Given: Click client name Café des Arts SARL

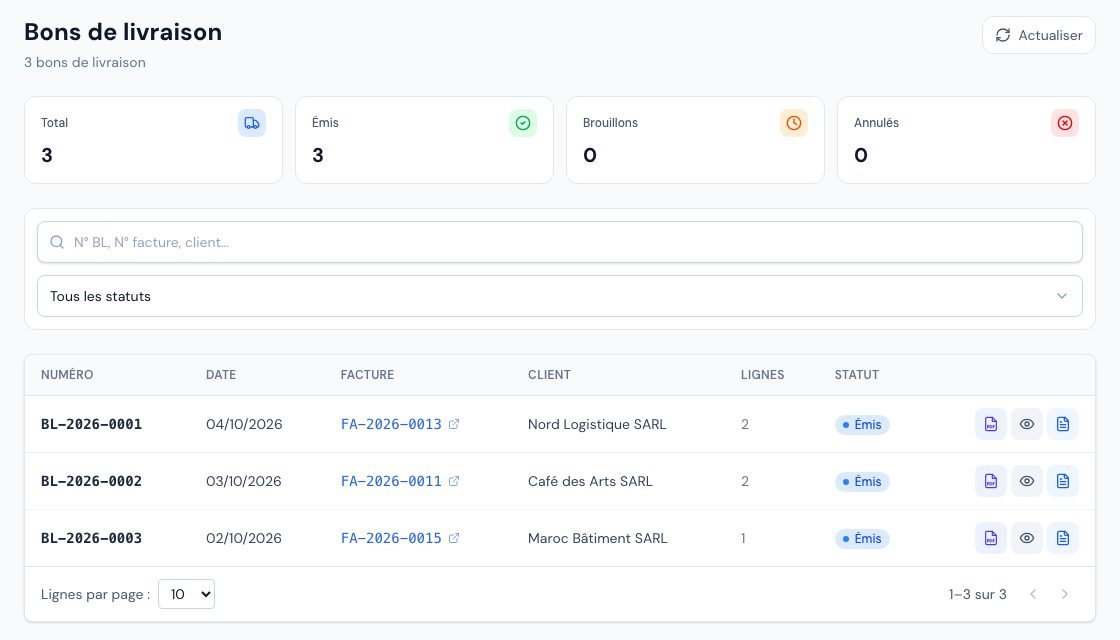Looking at the screenshot, I should click(590, 481).
